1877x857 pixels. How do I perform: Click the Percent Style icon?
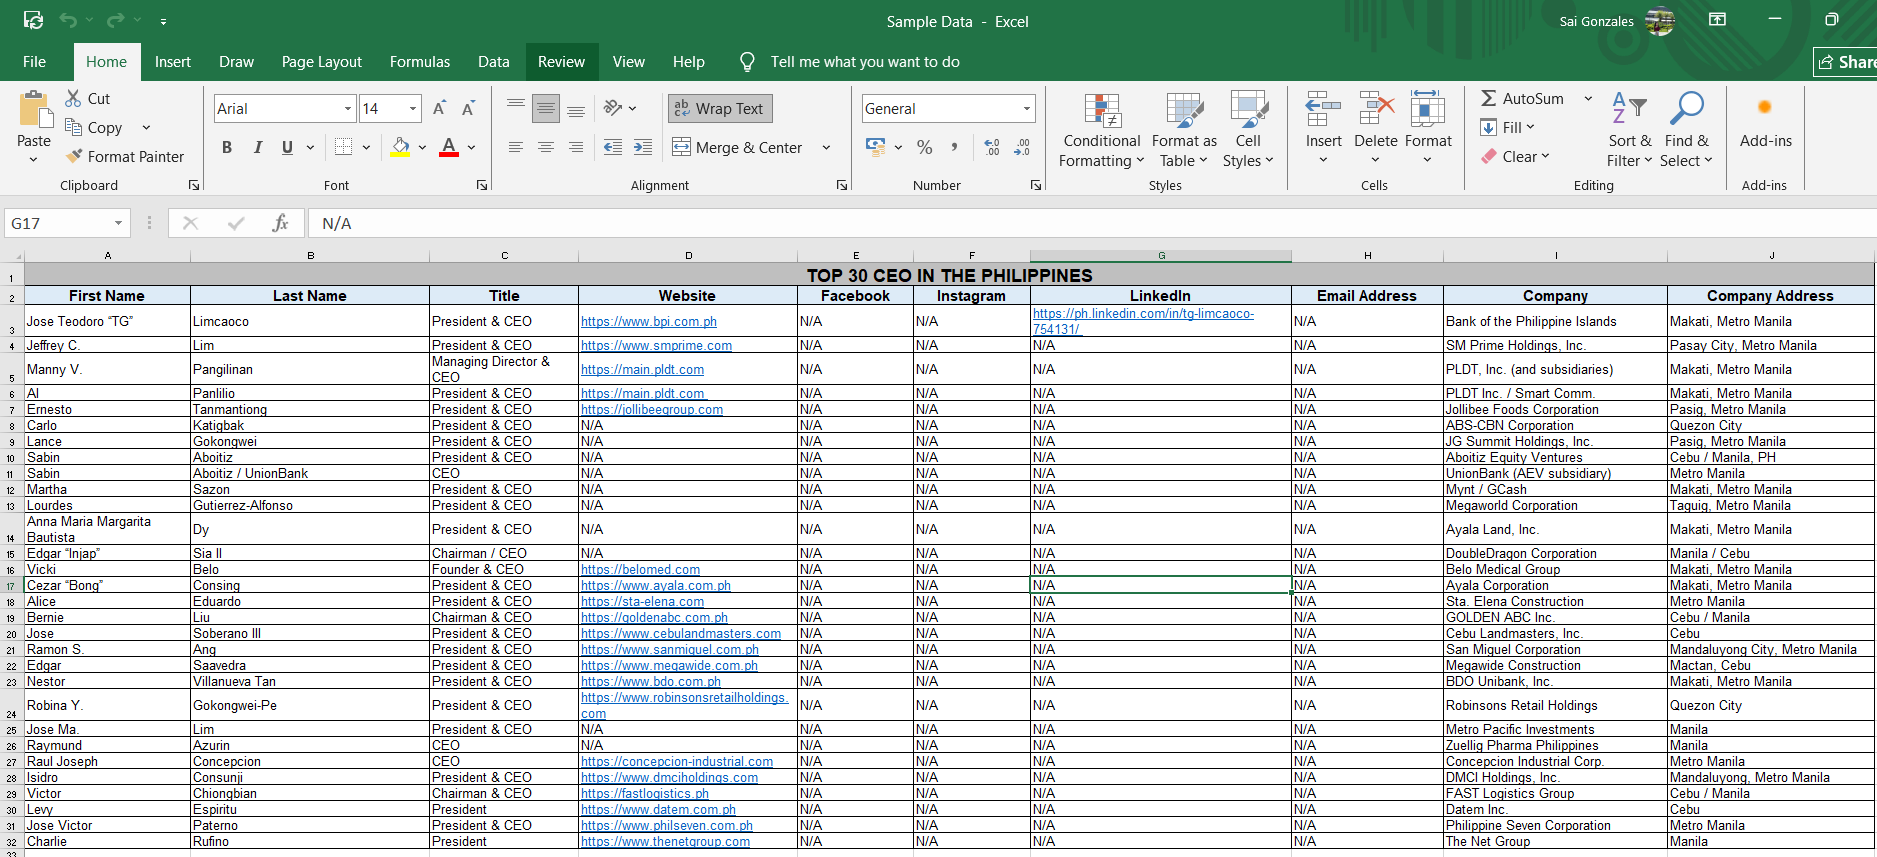(x=925, y=148)
